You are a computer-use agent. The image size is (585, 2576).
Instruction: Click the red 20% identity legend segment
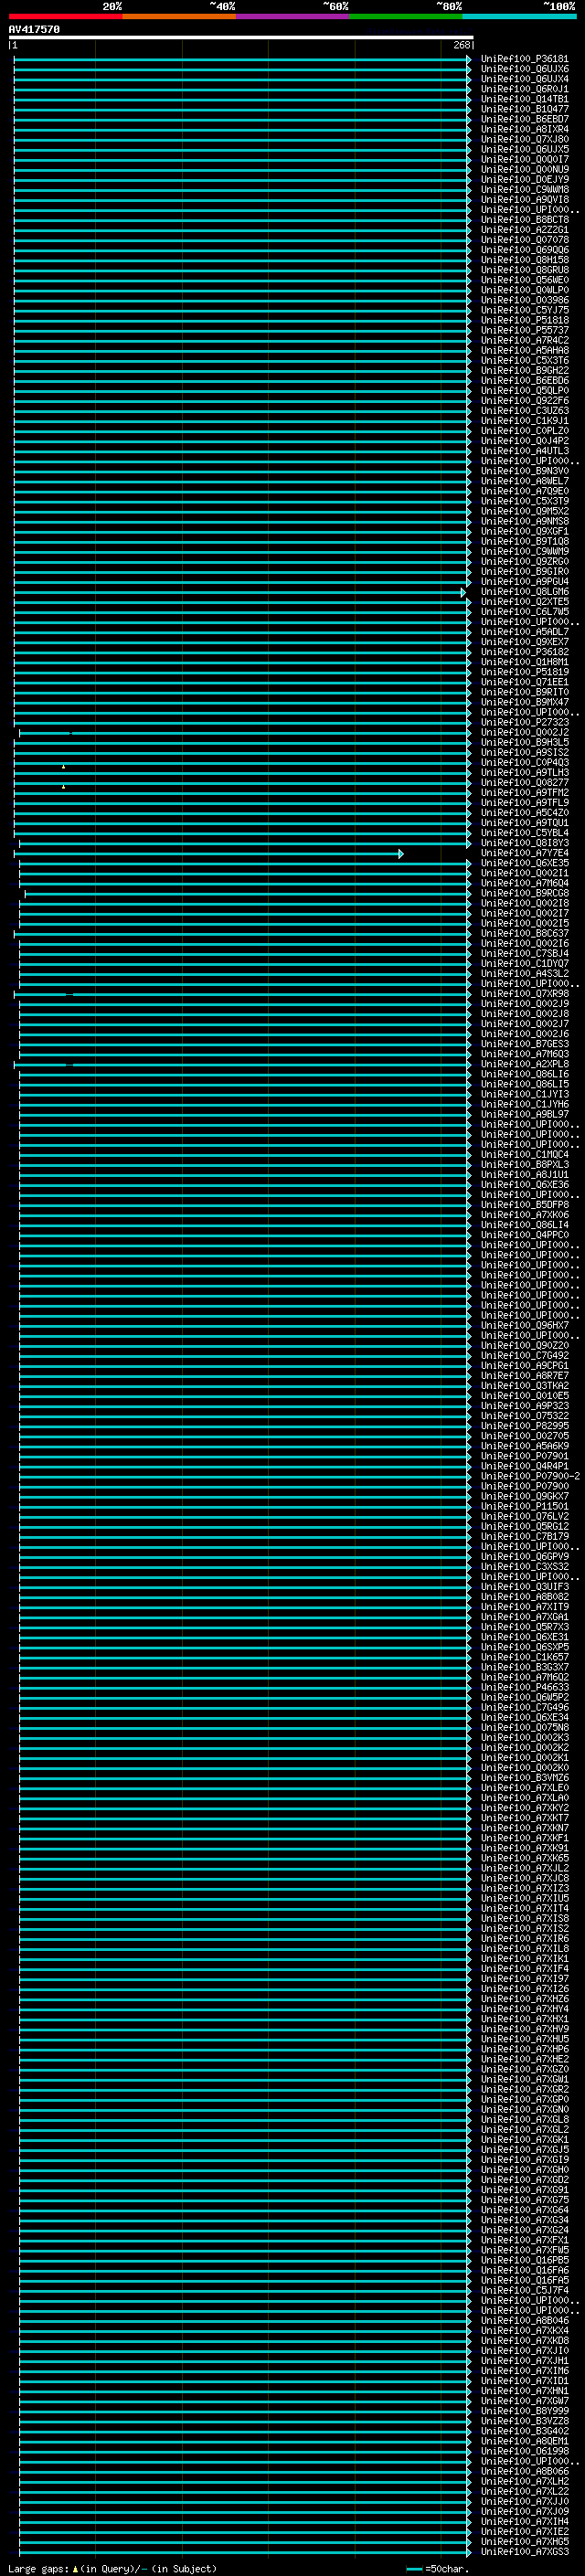click(65, 17)
